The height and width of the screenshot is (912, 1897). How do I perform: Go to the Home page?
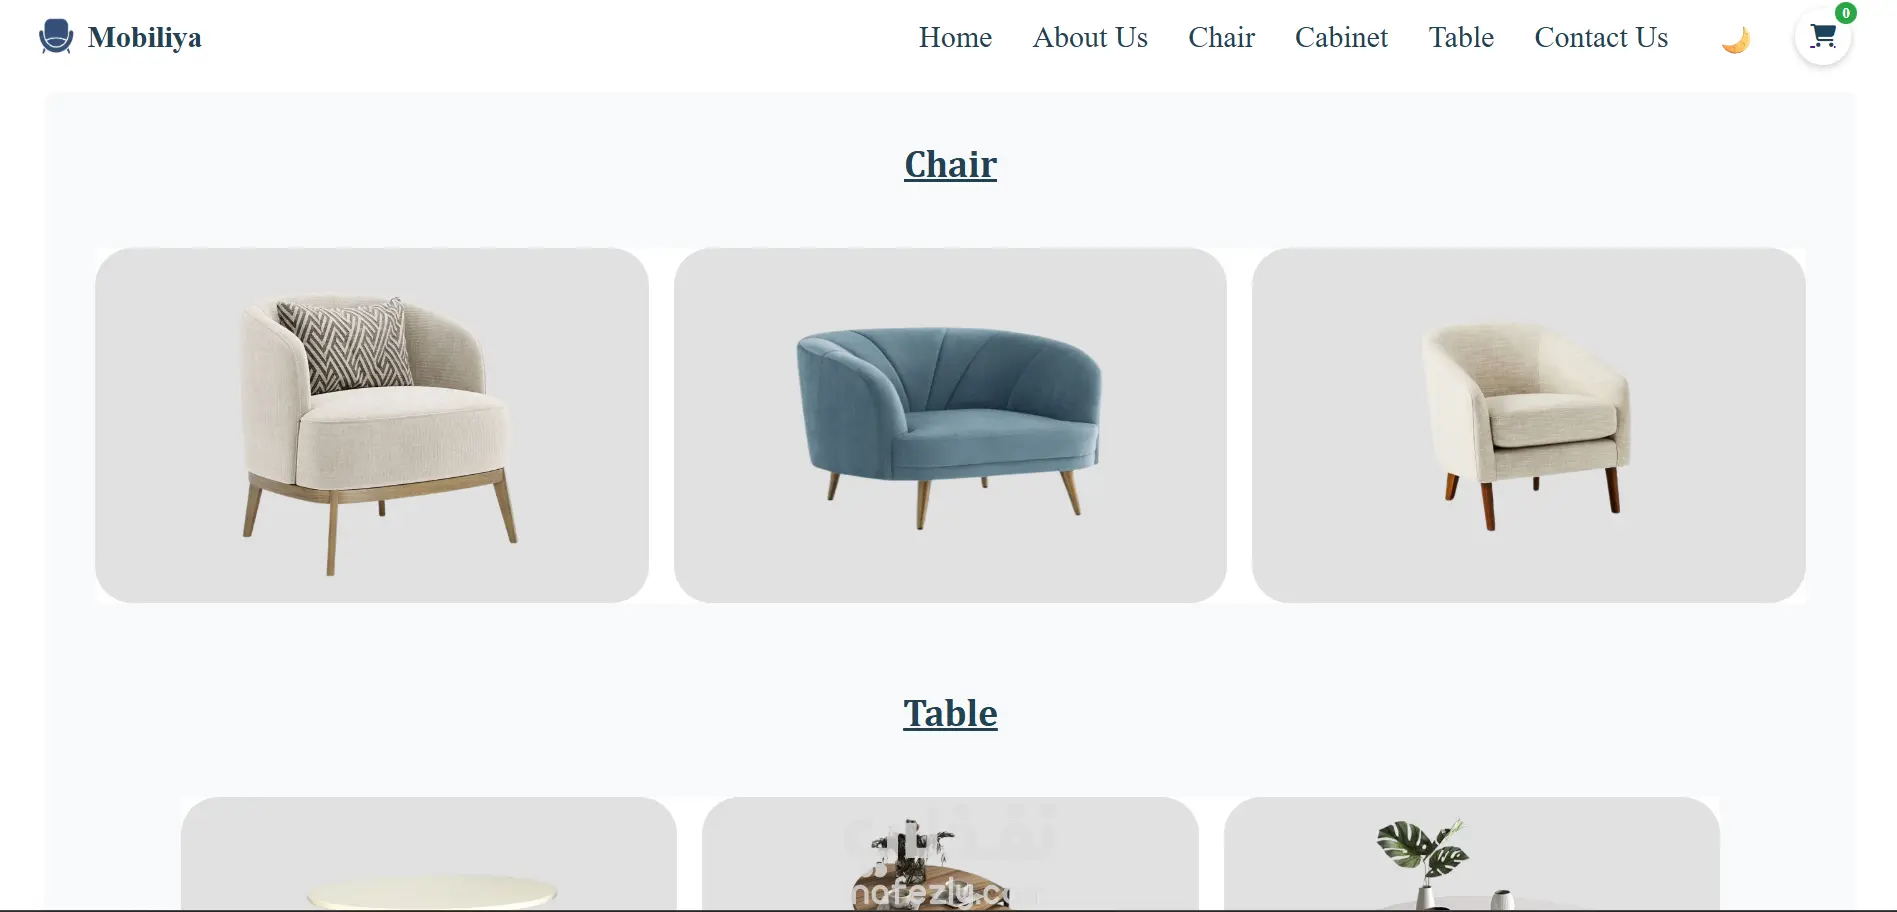(x=955, y=37)
